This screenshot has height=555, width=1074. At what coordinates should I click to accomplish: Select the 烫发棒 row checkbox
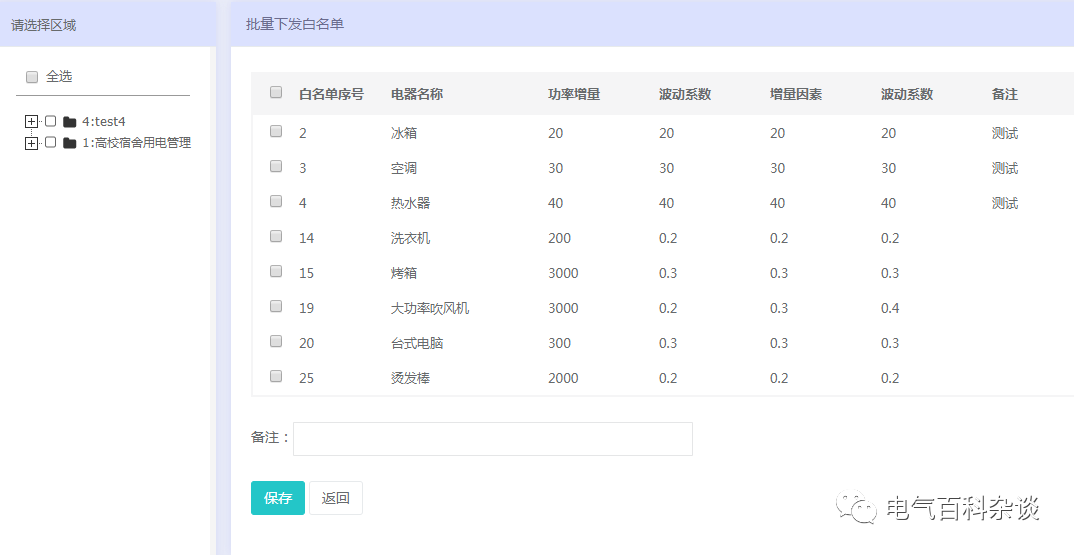276,376
